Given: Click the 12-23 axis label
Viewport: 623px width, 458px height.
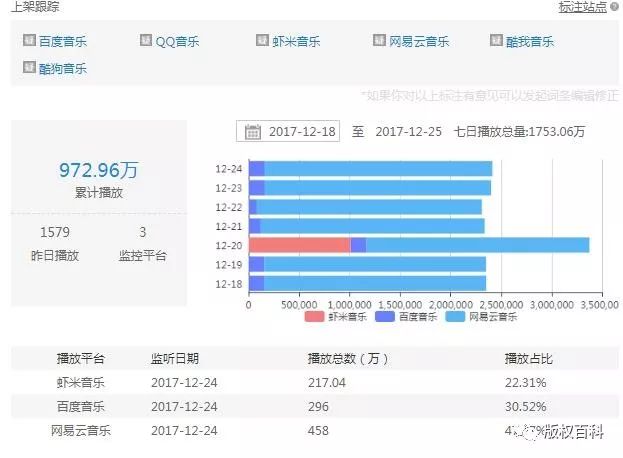Looking at the screenshot, I should pos(228,188).
